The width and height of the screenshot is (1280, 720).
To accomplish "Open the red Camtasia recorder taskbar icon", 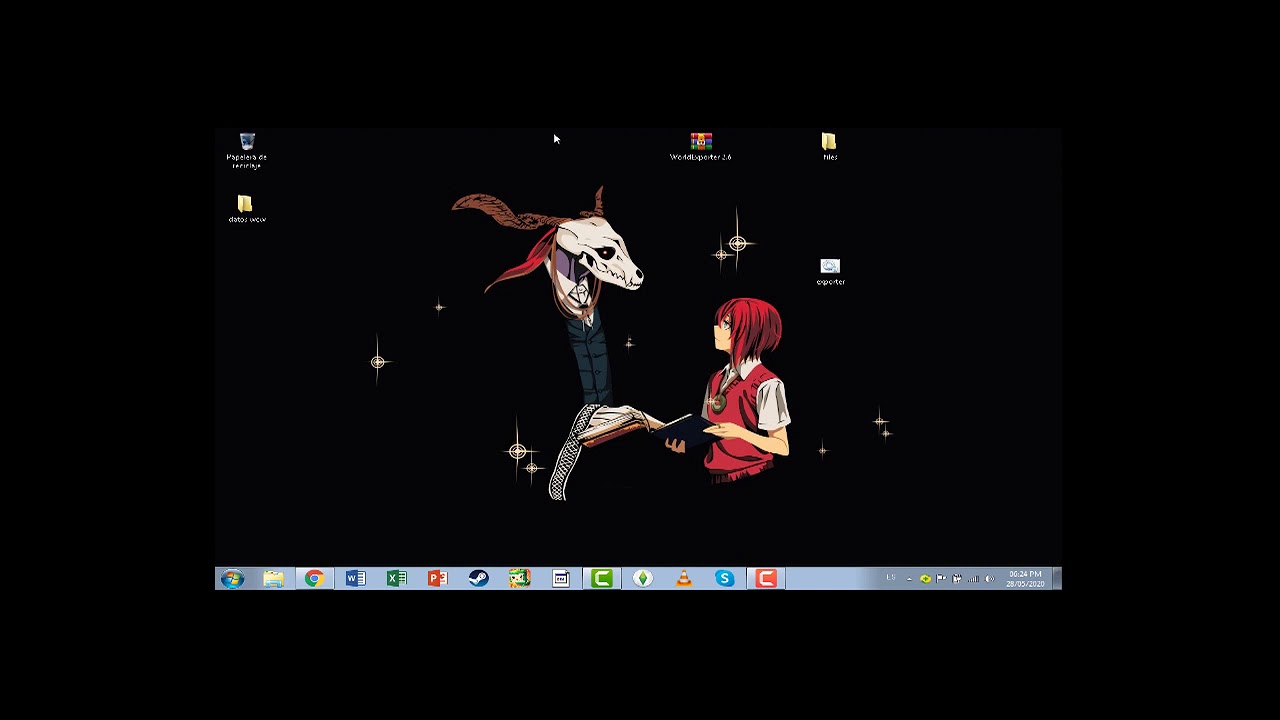I will [x=765, y=579].
